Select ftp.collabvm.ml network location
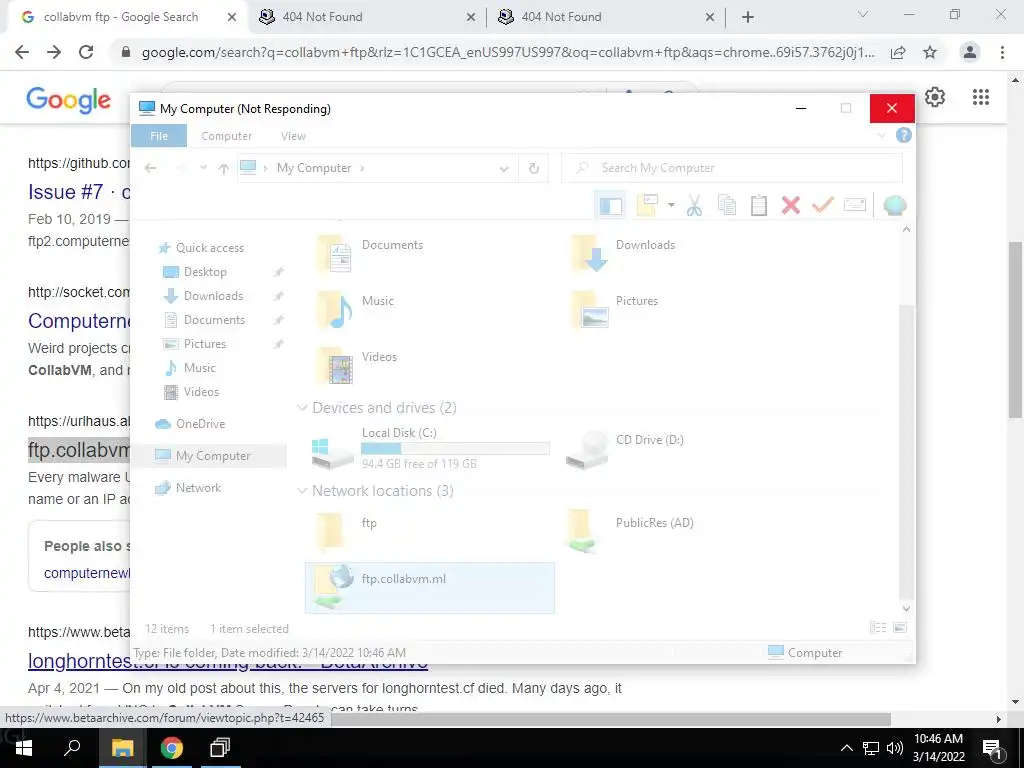This screenshot has width=1024, height=768. point(429,588)
